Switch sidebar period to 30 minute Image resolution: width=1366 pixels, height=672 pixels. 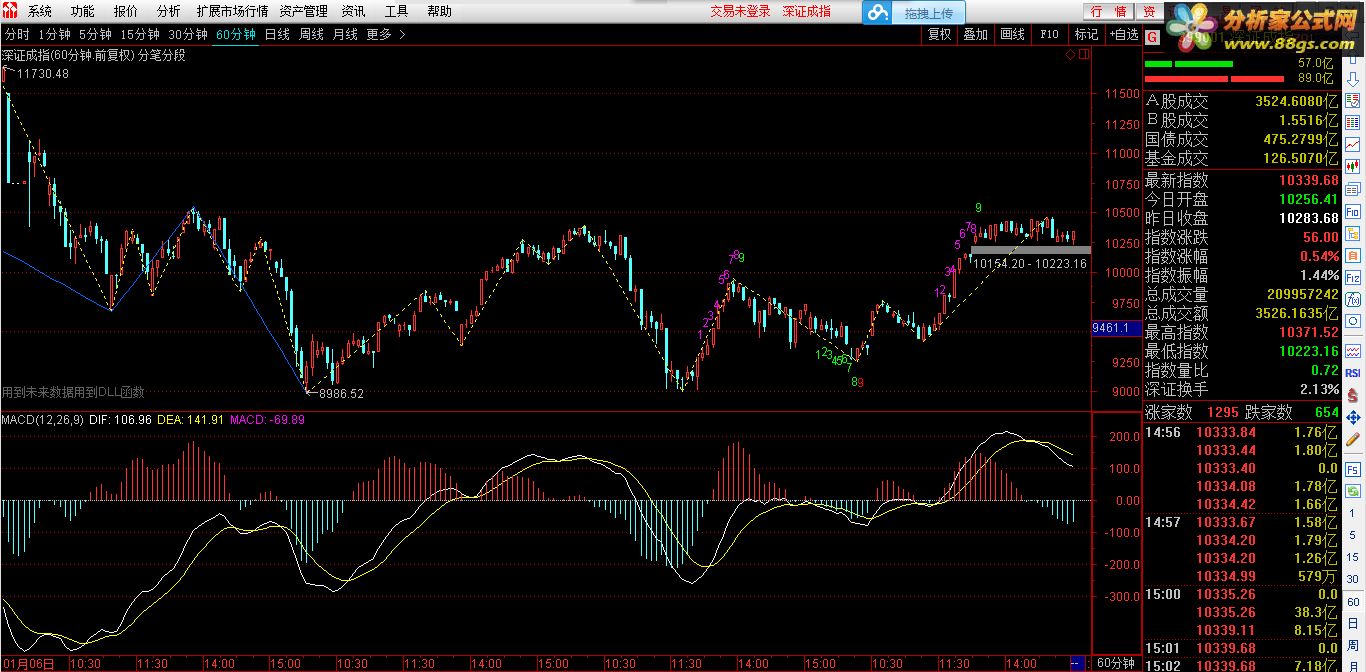pyautogui.click(x=1352, y=579)
